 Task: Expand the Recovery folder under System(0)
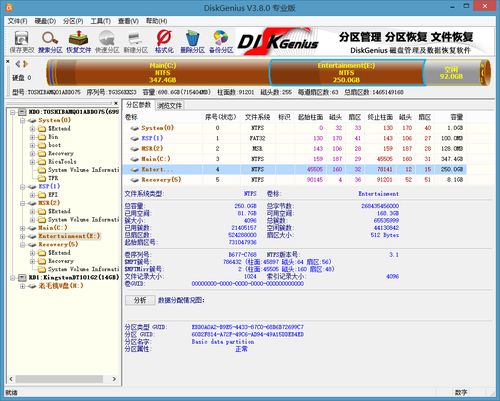[32, 154]
